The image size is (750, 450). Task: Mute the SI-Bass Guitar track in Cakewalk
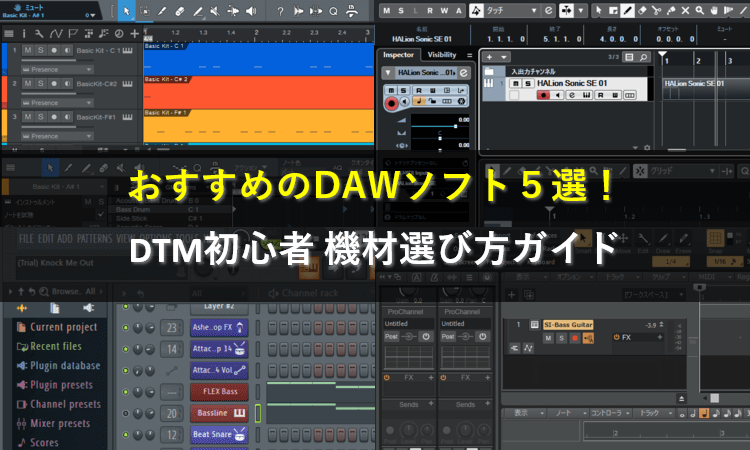click(548, 338)
